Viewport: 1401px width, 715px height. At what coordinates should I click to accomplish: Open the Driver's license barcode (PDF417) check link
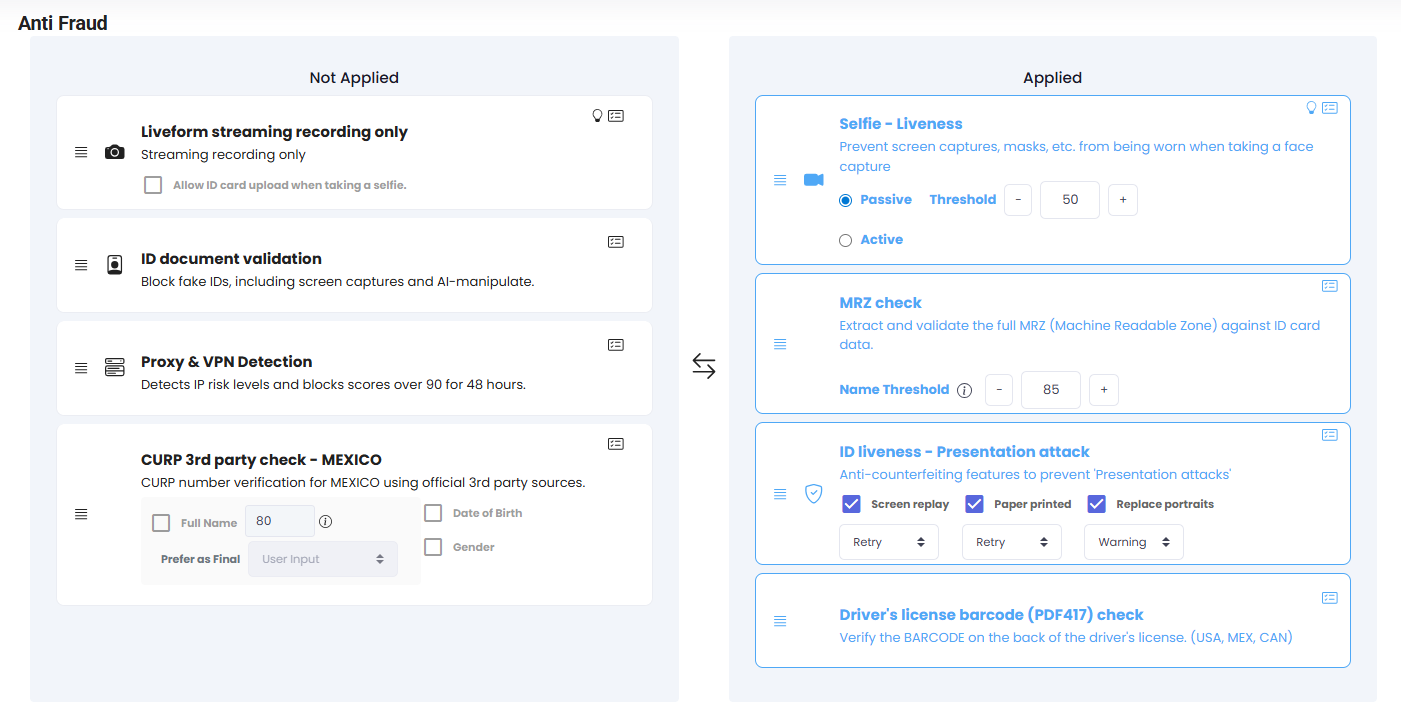tap(991, 614)
